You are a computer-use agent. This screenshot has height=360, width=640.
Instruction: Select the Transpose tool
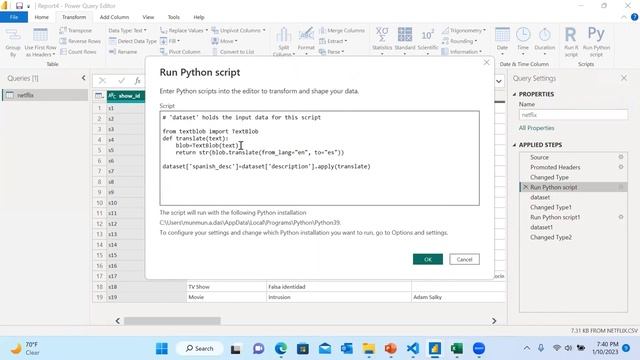pyautogui.click(x=76, y=31)
